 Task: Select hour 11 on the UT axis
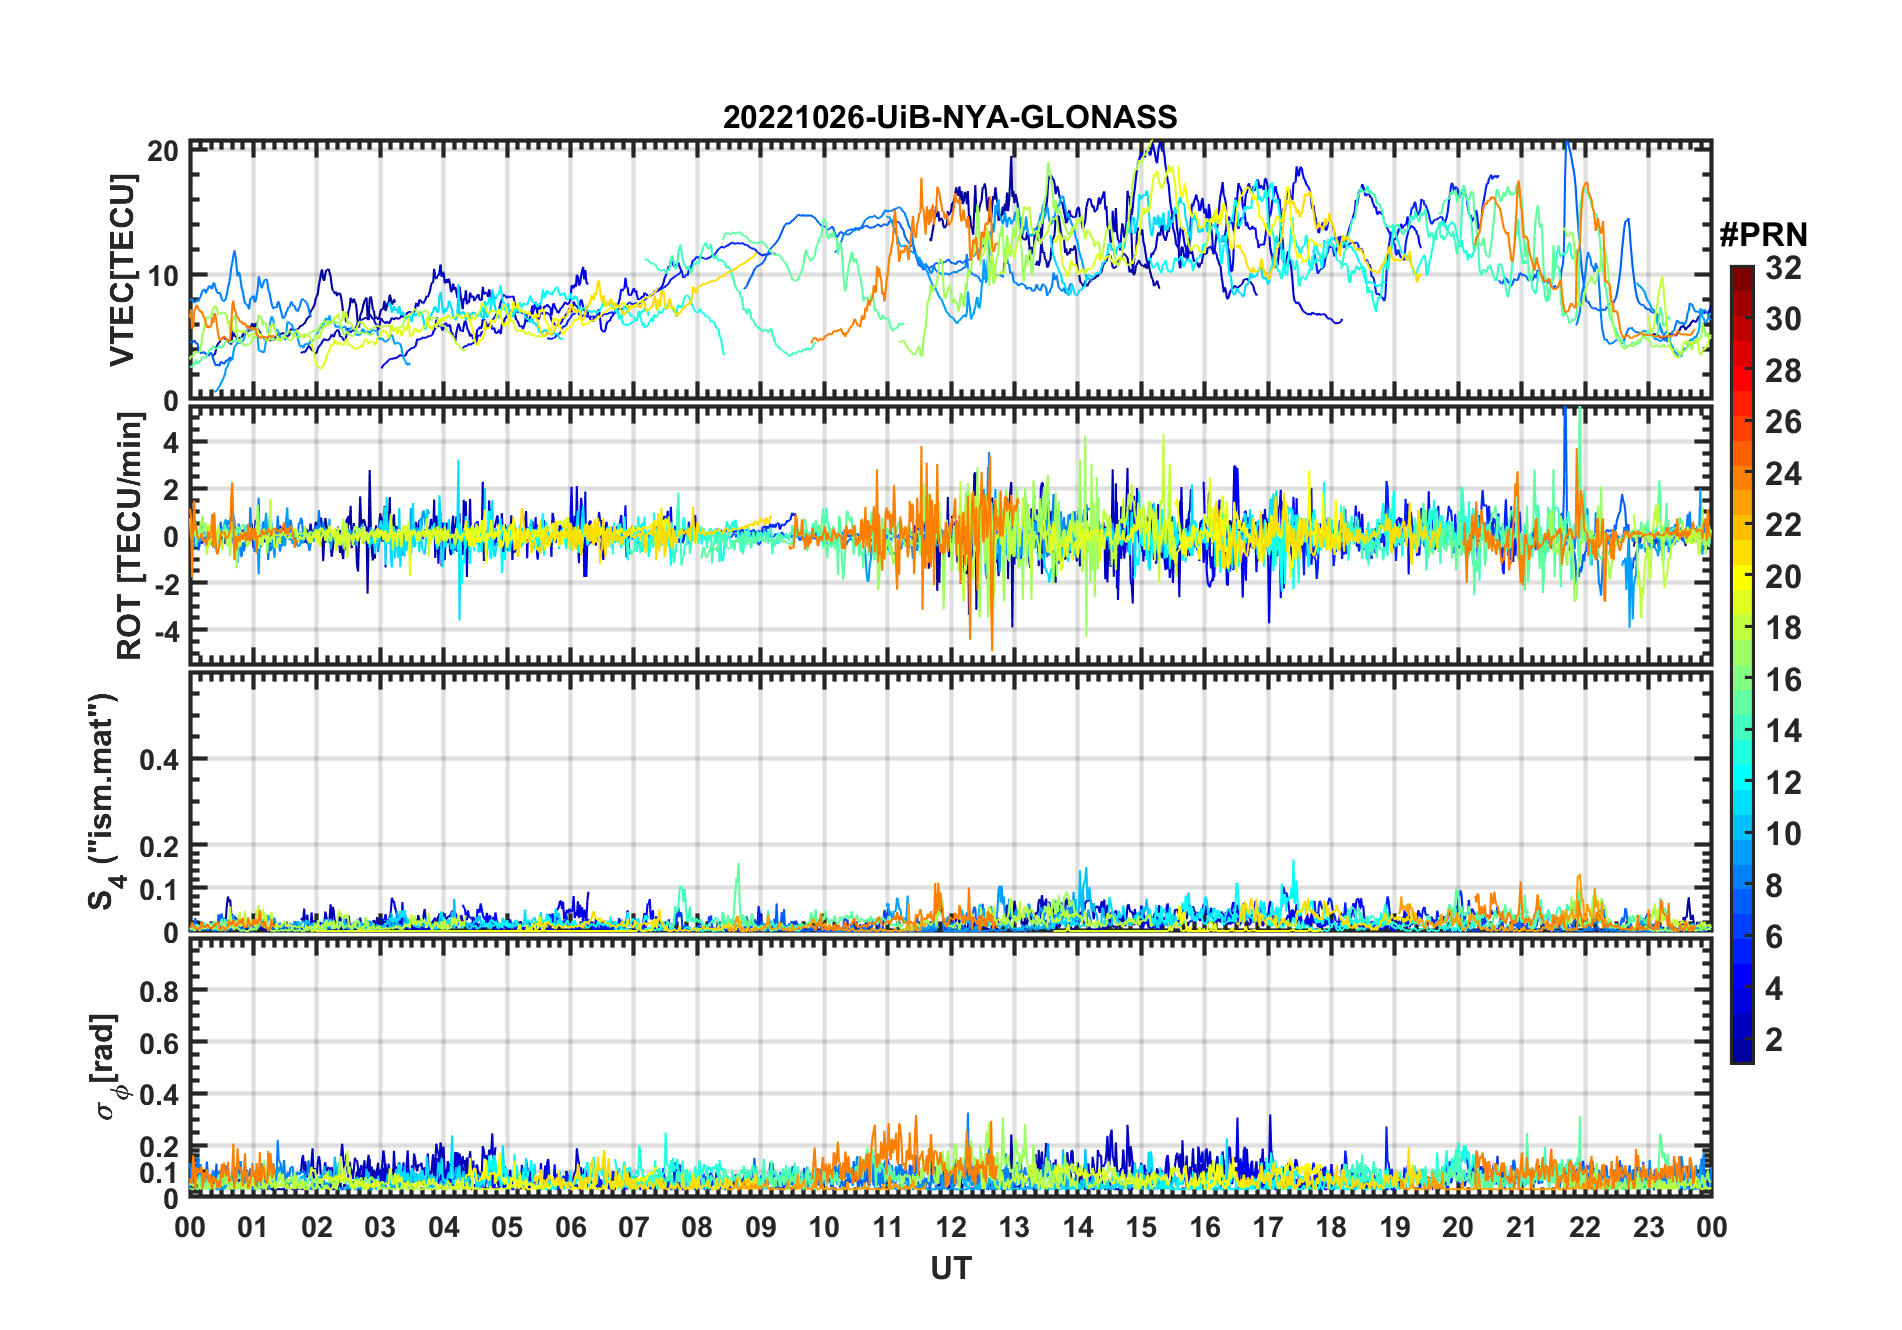tap(887, 1227)
